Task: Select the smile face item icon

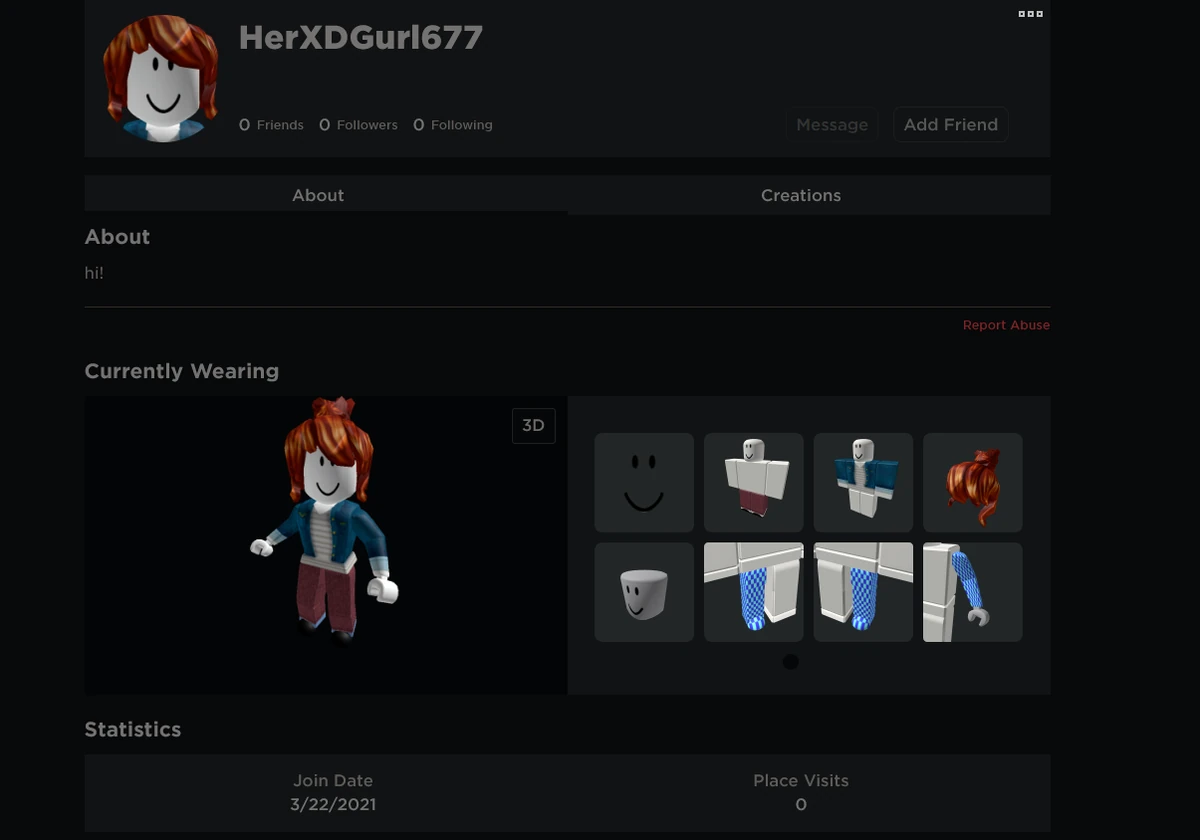Action: 644,482
